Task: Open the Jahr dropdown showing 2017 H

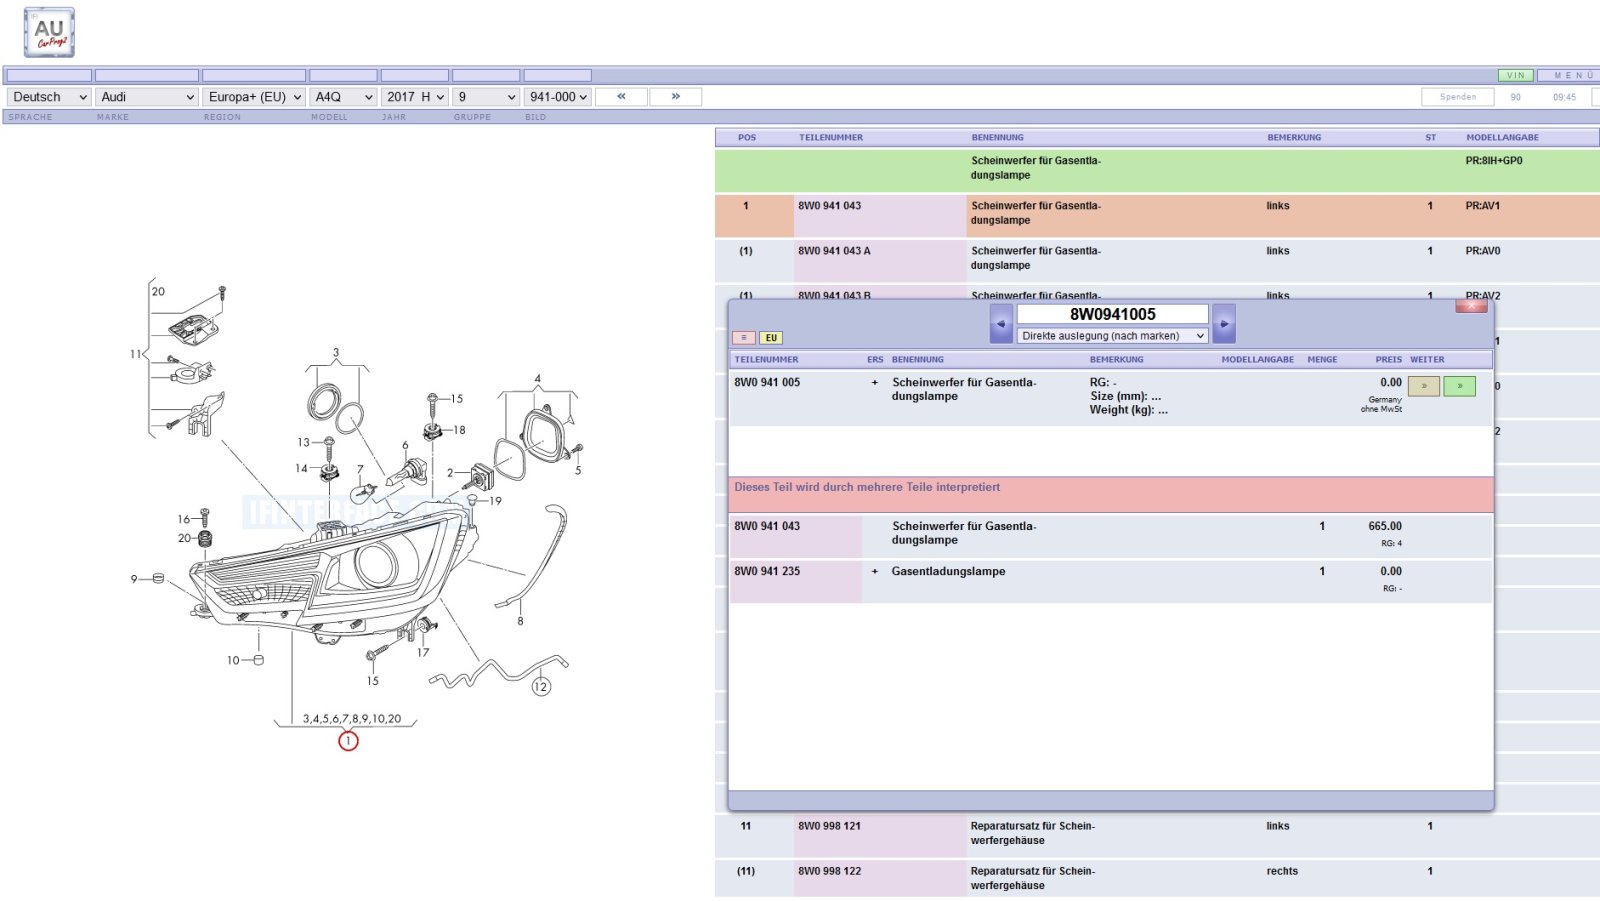Action: pyautogui.click(x=415, y=97)
